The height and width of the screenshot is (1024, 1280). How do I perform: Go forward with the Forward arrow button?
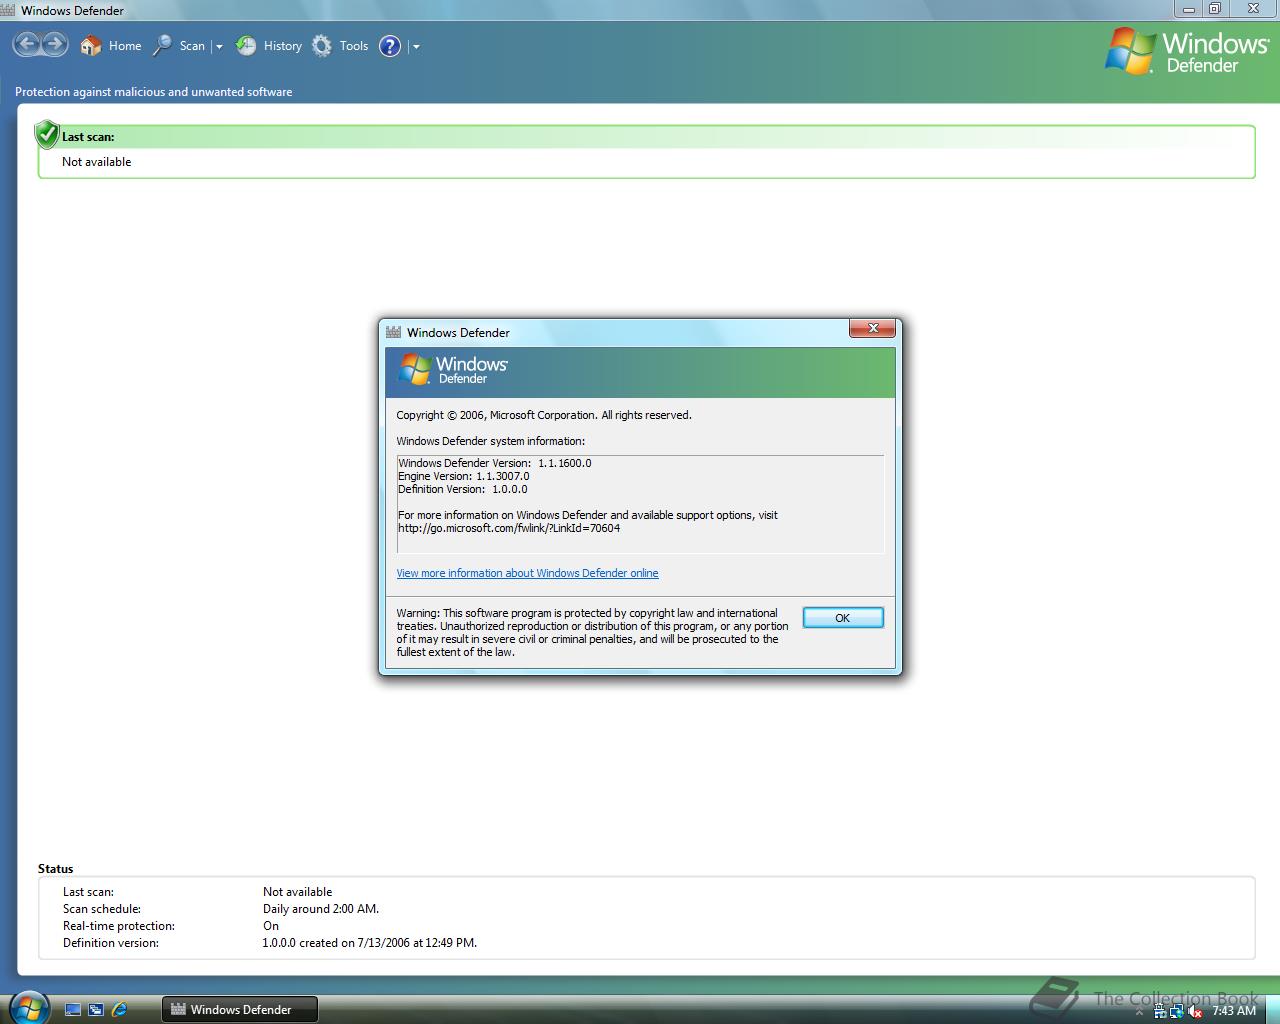[54, 44]
